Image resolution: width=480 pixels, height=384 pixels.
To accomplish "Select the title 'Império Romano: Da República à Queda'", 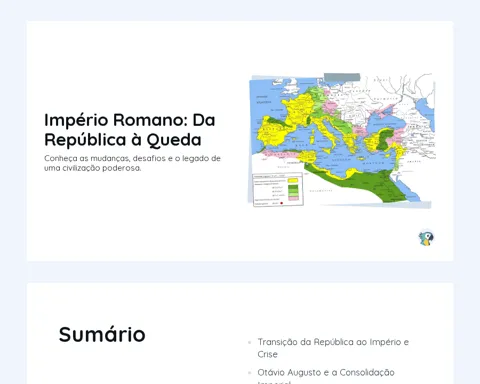I will 130,130.
